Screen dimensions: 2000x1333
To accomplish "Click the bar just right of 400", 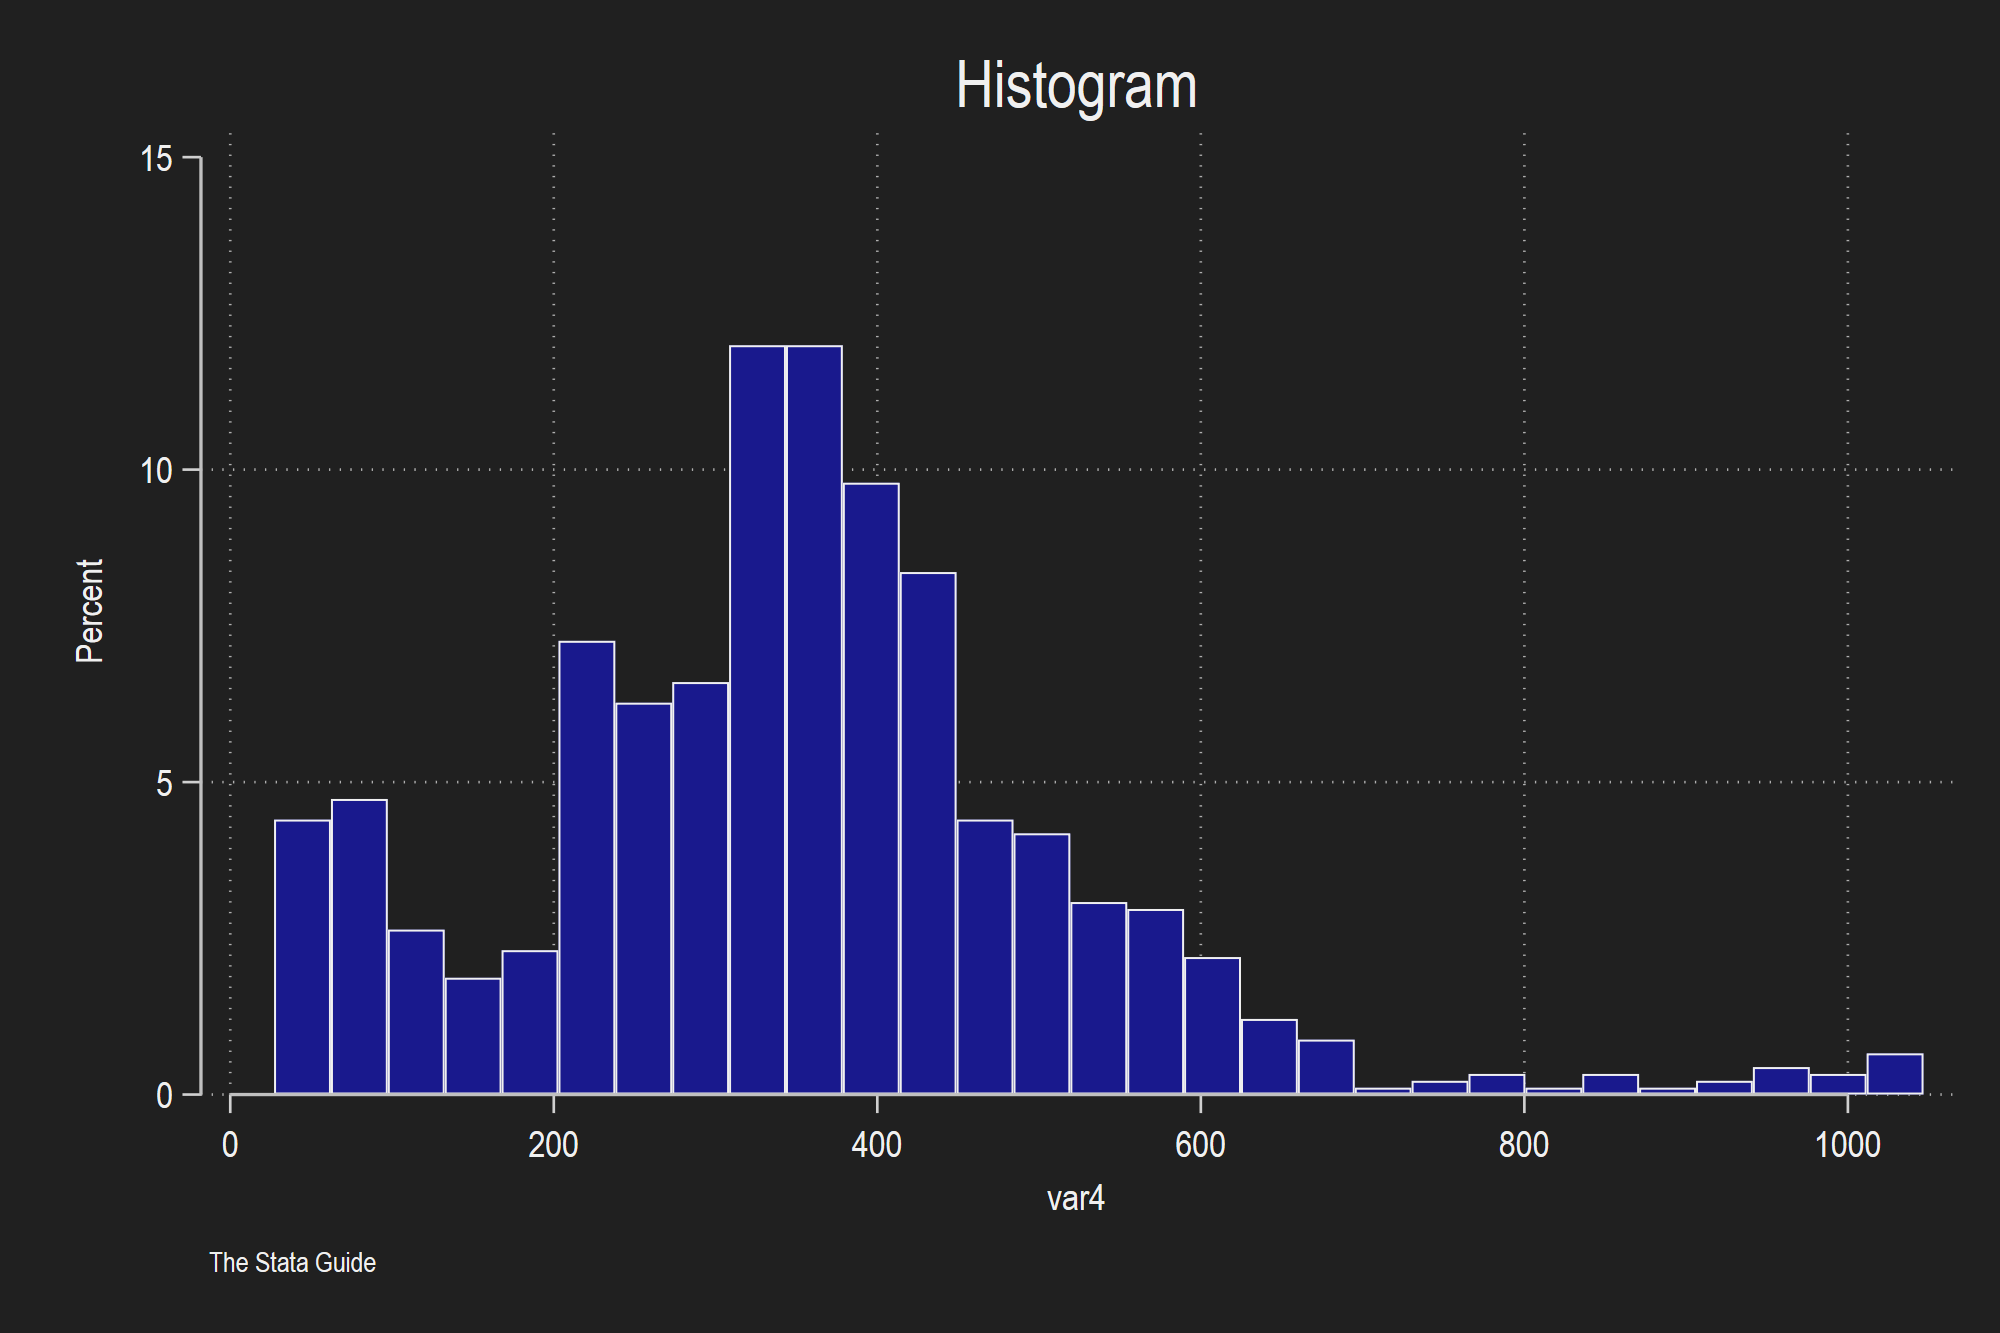I will pos(927,833).
